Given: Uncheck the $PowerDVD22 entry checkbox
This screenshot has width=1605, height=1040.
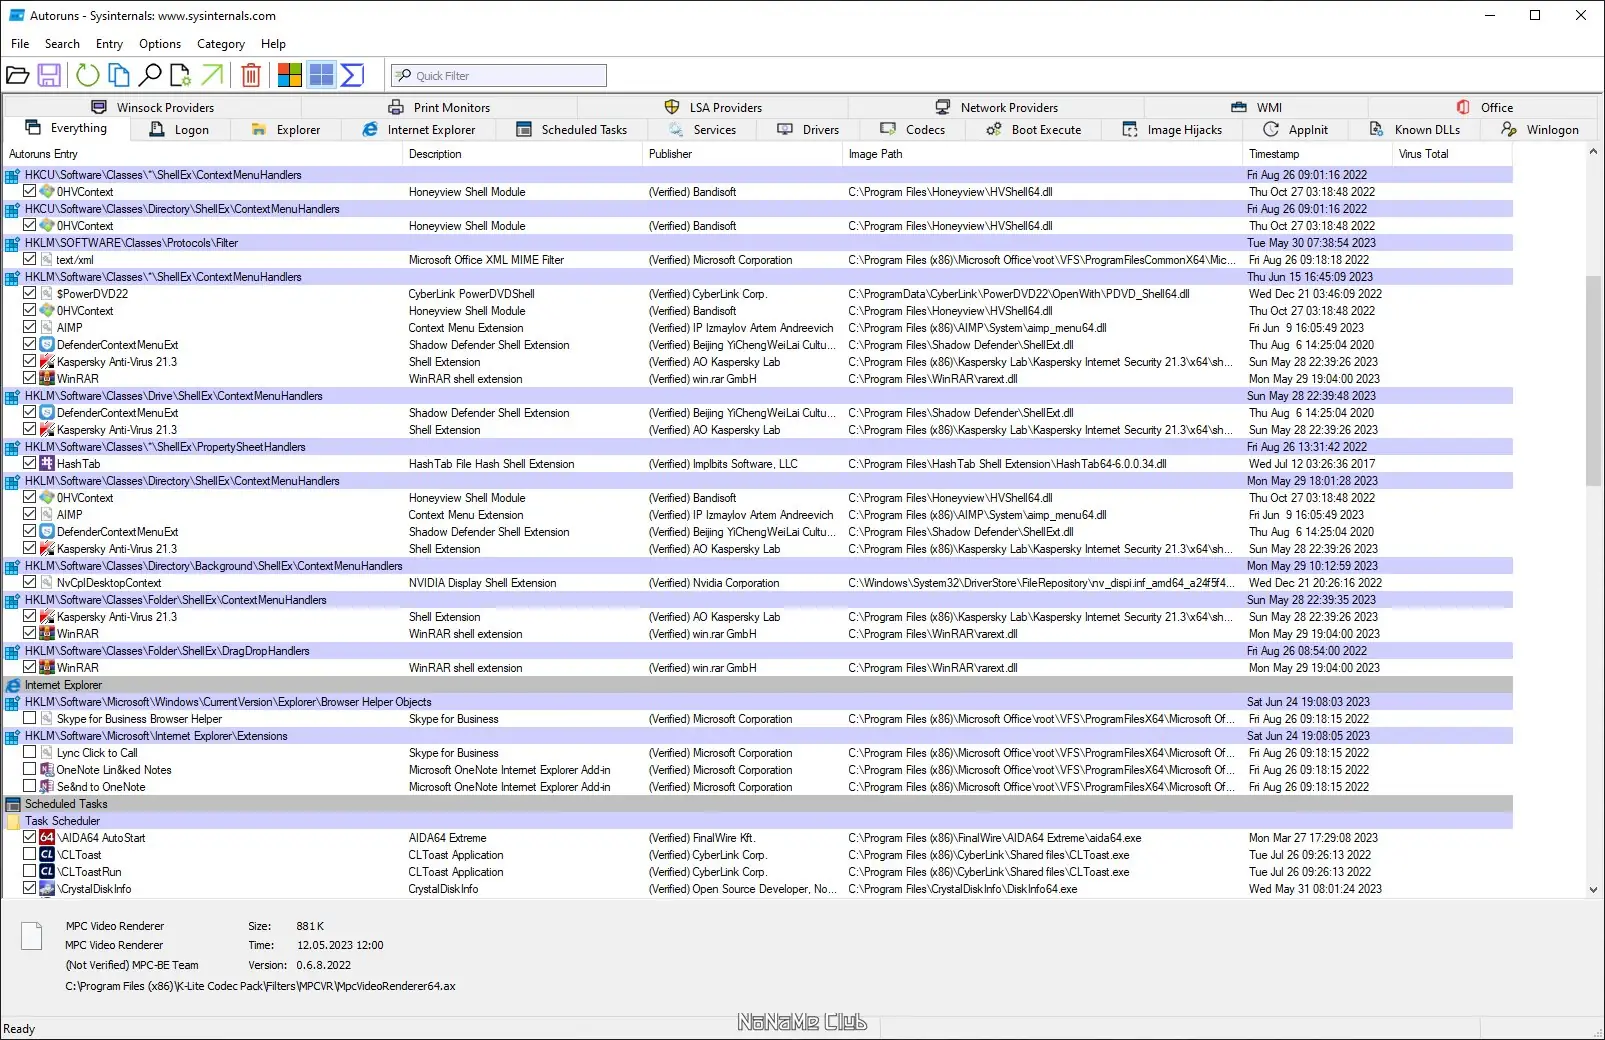Looking at the screenshot, I should [30, 294].
